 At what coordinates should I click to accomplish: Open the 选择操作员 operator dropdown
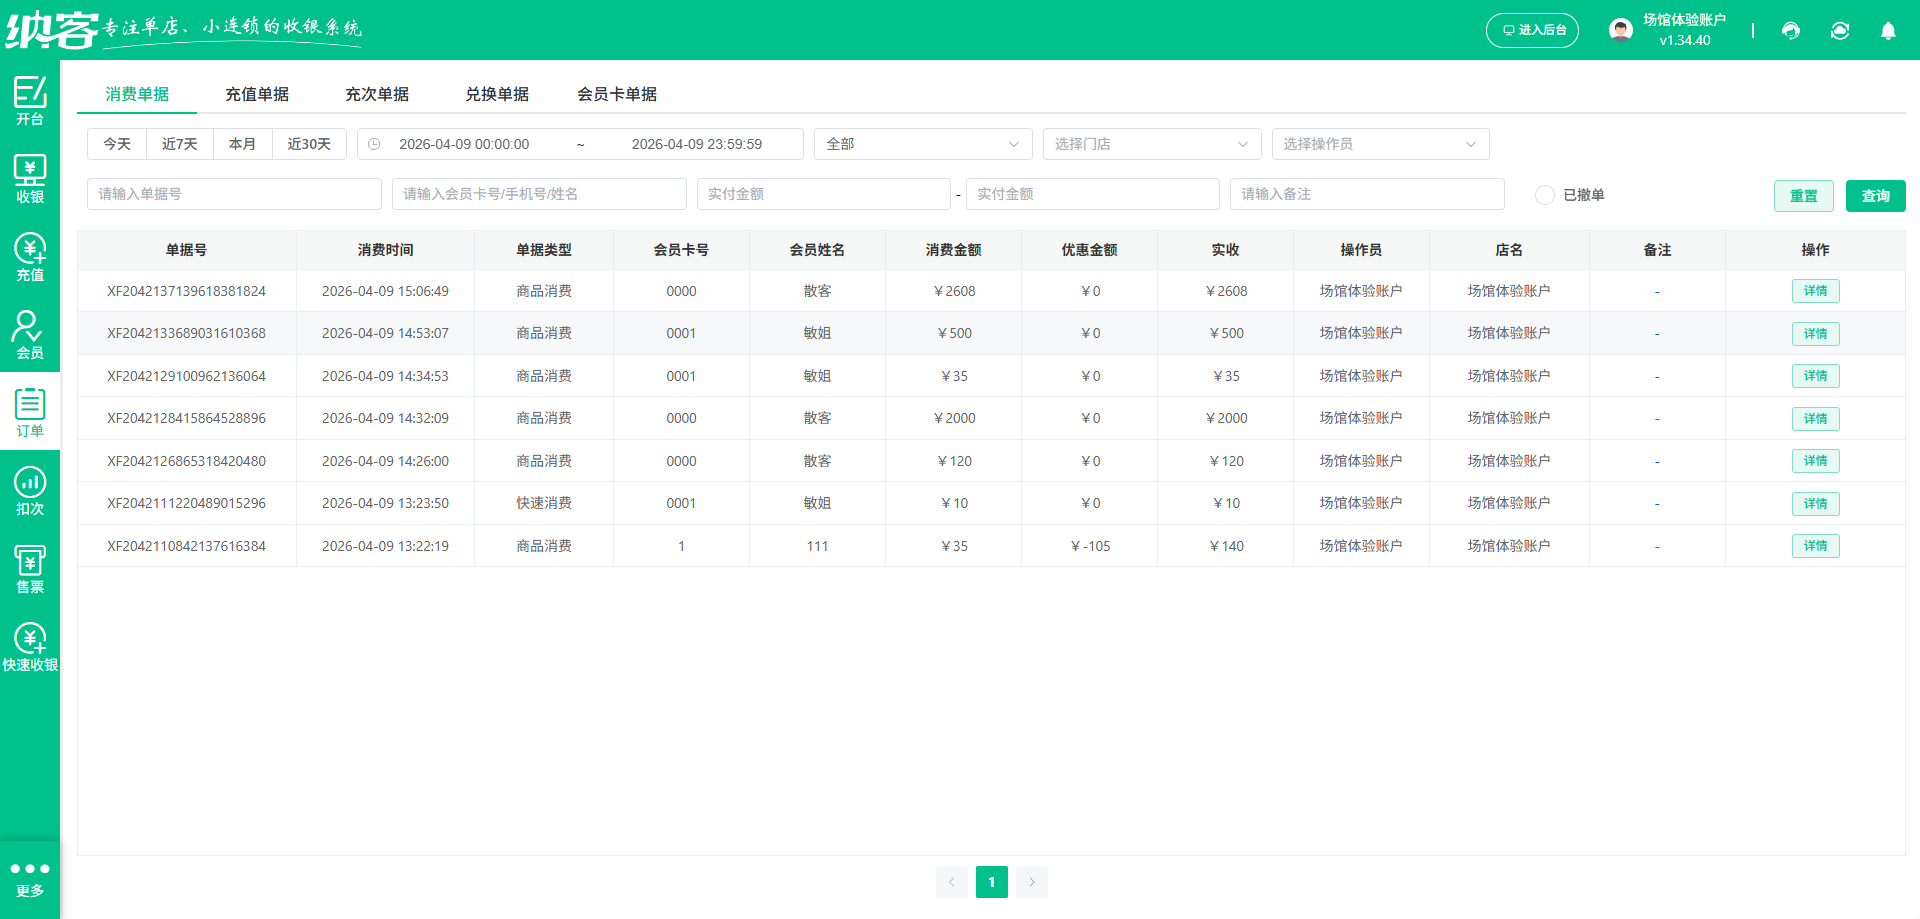(x=1380, y=143)
